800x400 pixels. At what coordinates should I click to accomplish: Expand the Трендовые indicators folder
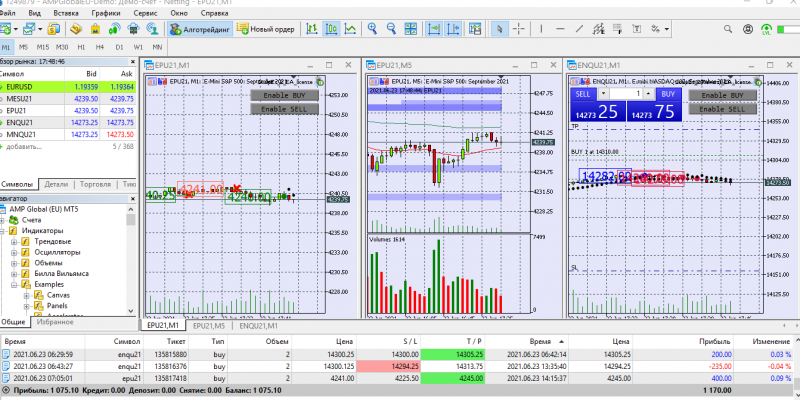[14, 242]
